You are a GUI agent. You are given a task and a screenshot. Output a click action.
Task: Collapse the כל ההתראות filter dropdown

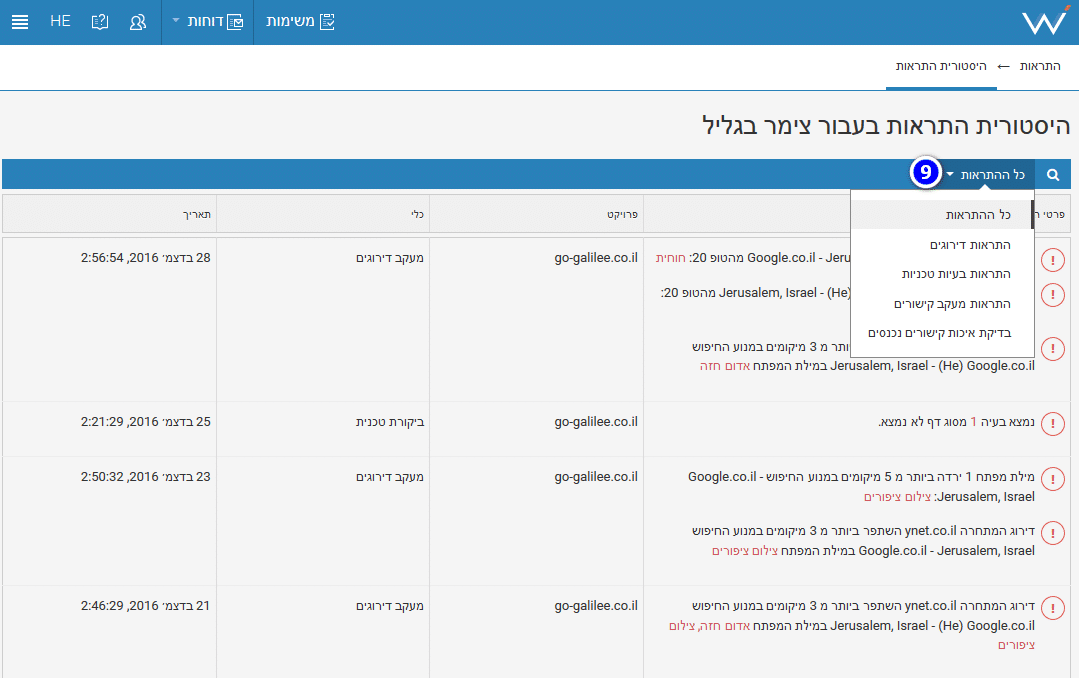(x=985, y=175)
